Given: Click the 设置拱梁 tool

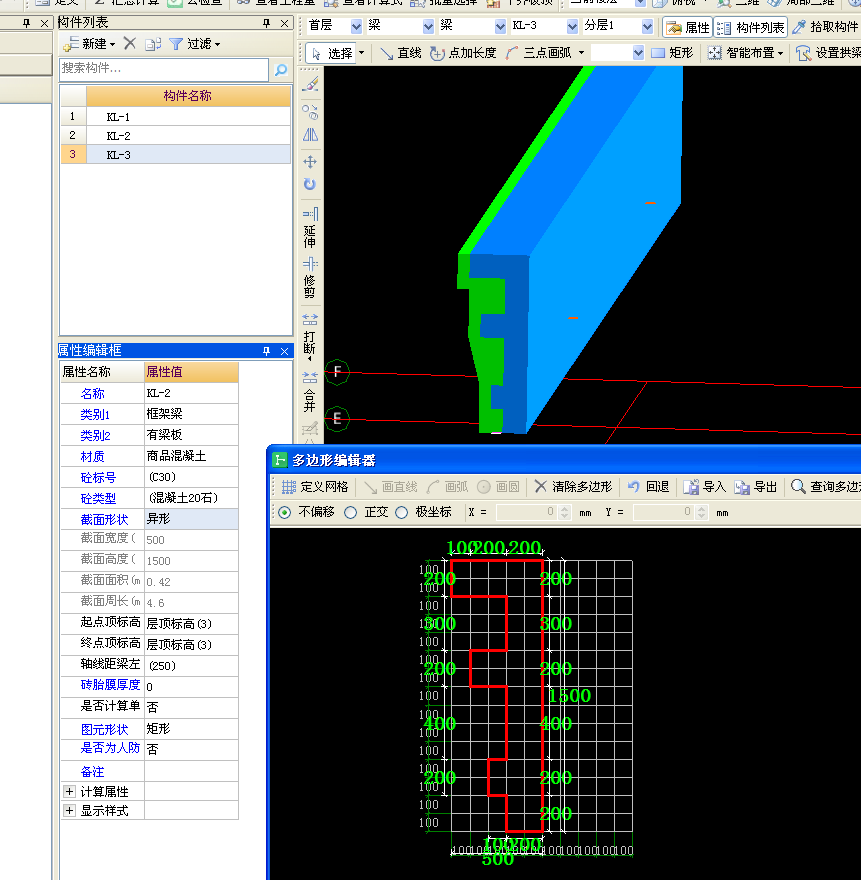Looking at the screenshot, I should pos(828,53).
